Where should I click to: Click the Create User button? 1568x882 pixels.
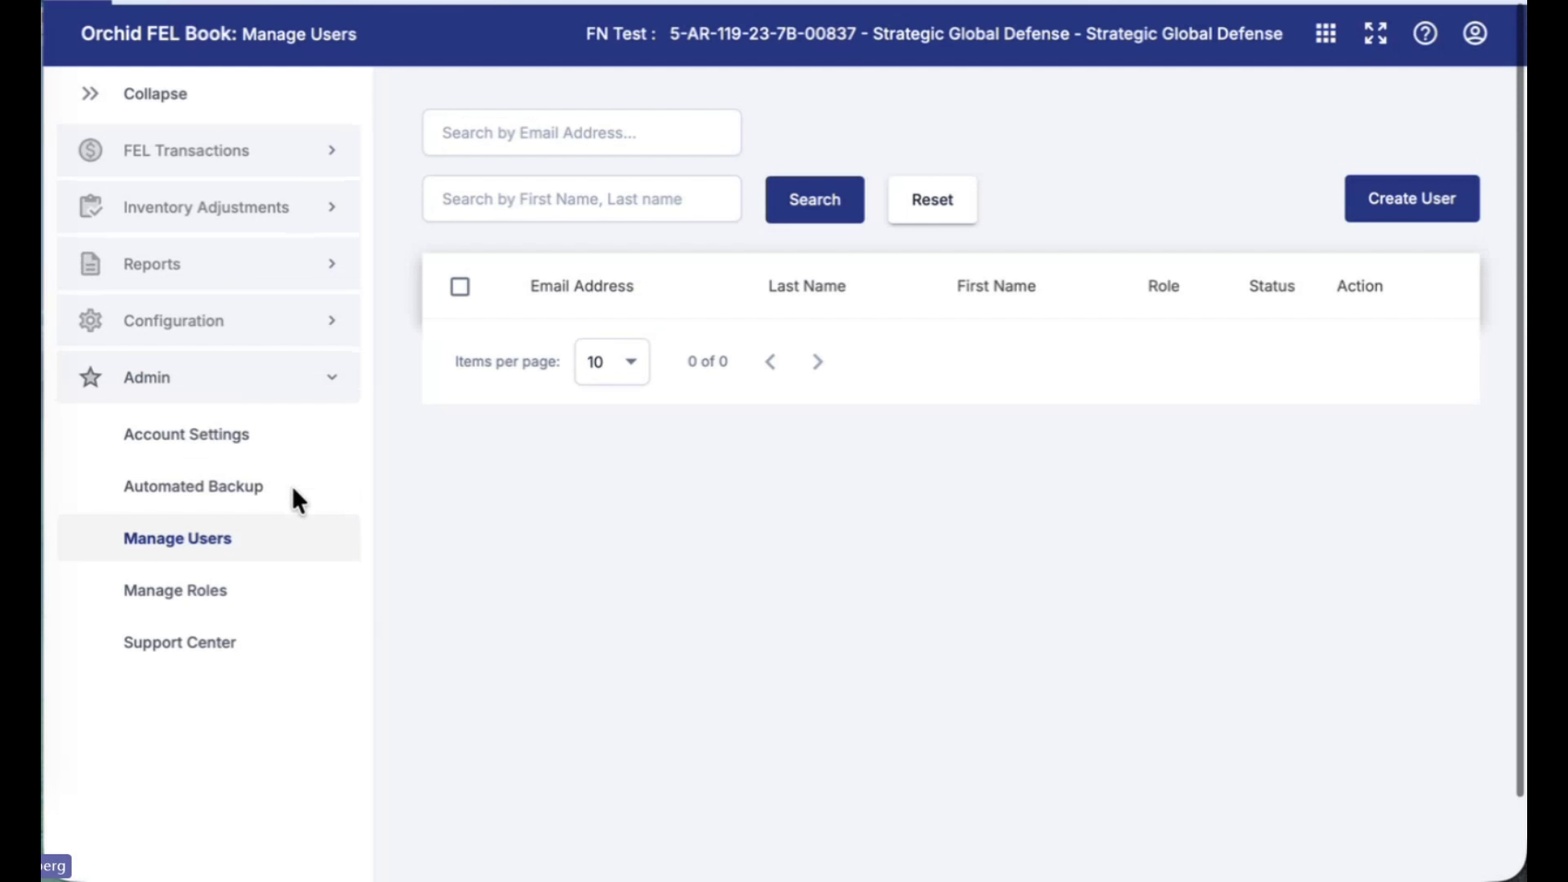[x=1411, y=198]
